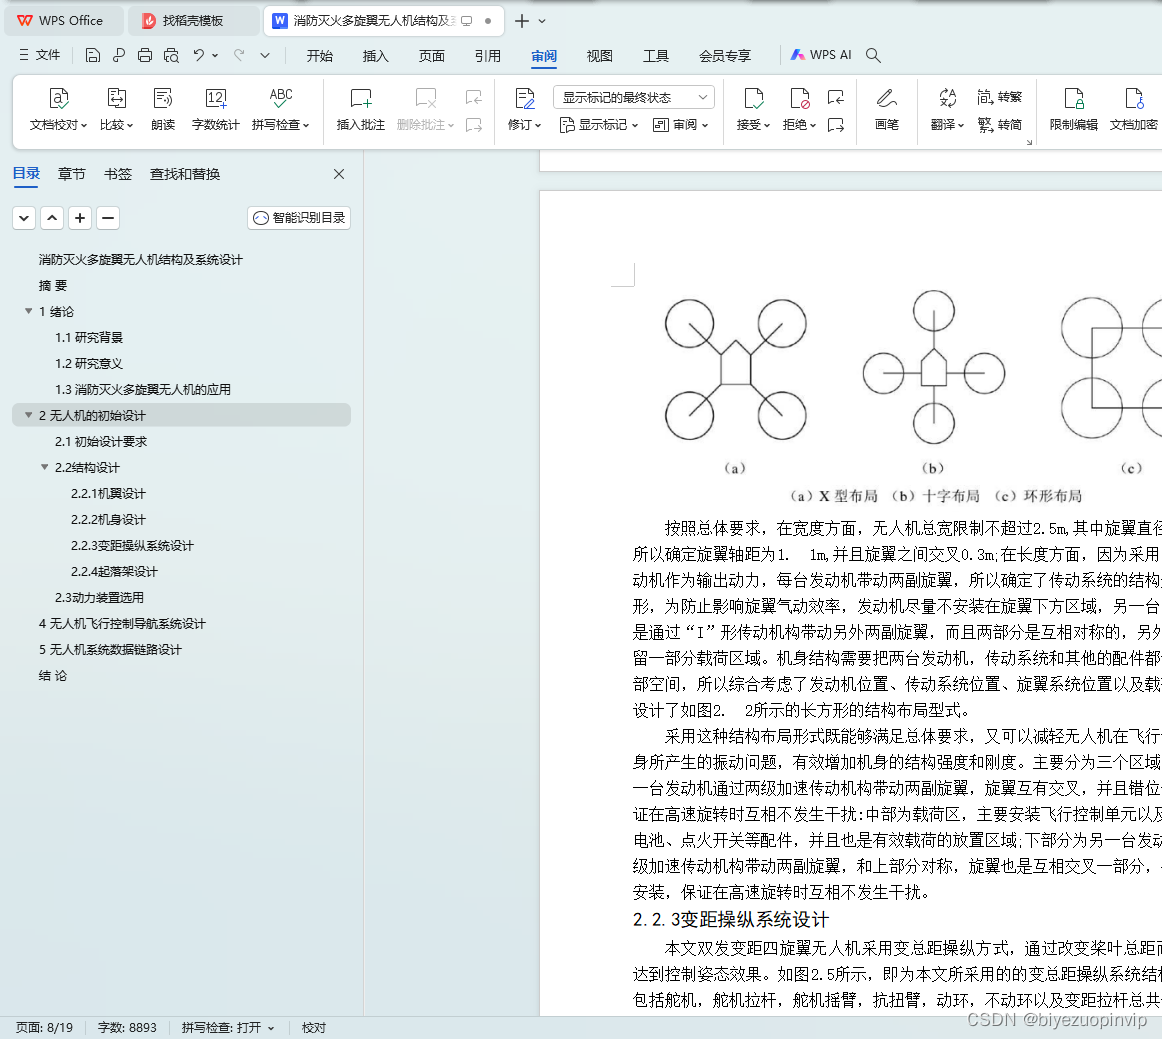Viewport: 1162px width, 1039px height.
Task: Open the 查找和替换 panel tab
Action: pyautogui.click(x=185, y=174)
